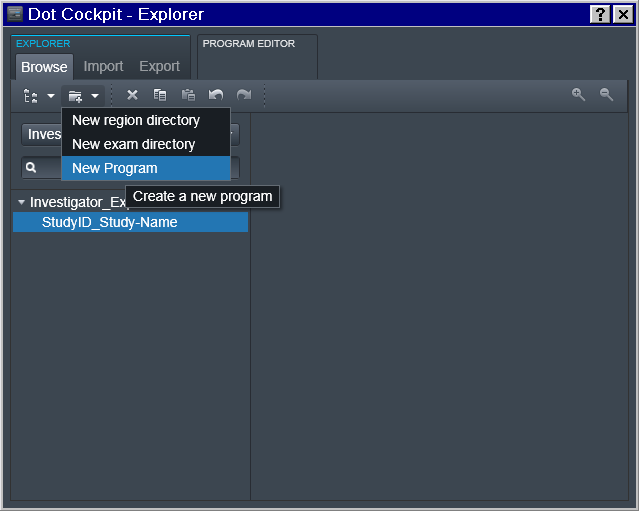Click the Dot Cockpit title bar icon
Viewport: 639px width, 511px height.
point(15,14)
